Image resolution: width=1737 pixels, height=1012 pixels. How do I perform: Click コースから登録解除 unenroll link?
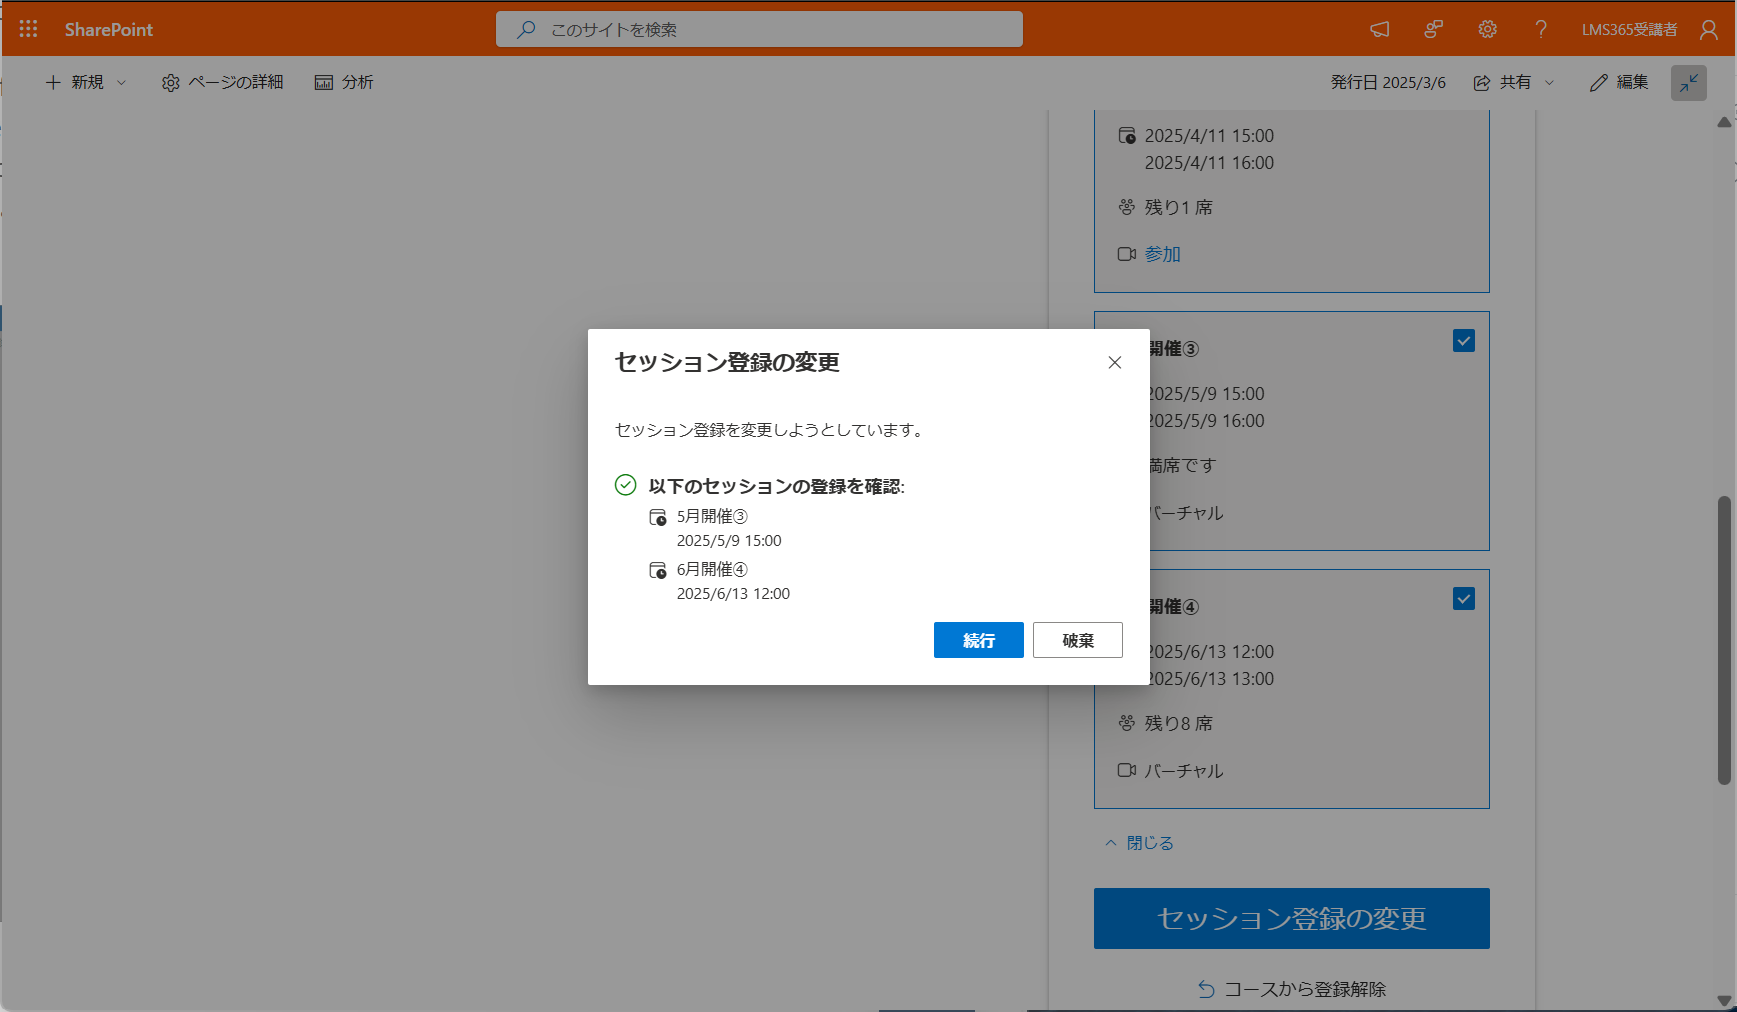point(1305,989)
